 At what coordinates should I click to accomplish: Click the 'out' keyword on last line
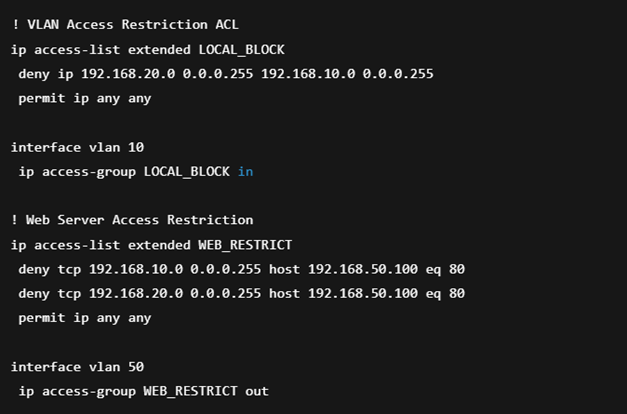coord(257,391)
